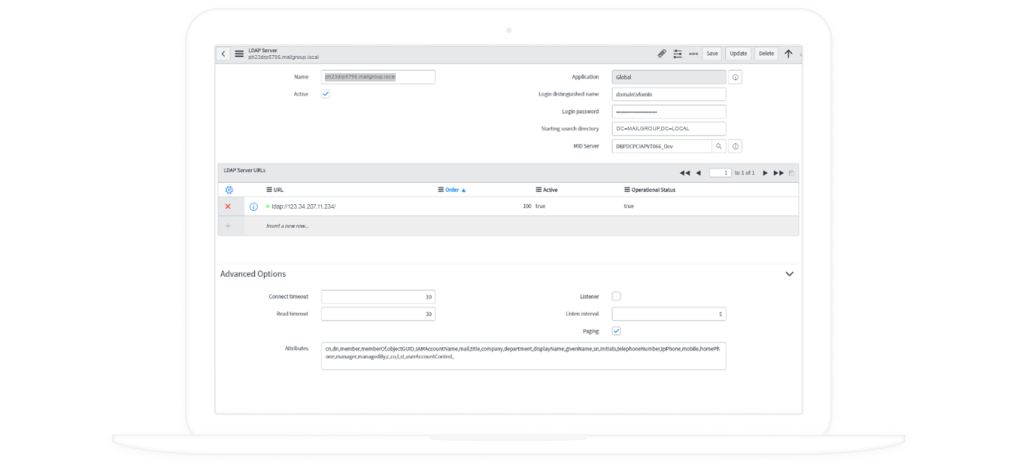Toggle the Paging checkbox
The image size is (1018, 468).
point(616,331)
